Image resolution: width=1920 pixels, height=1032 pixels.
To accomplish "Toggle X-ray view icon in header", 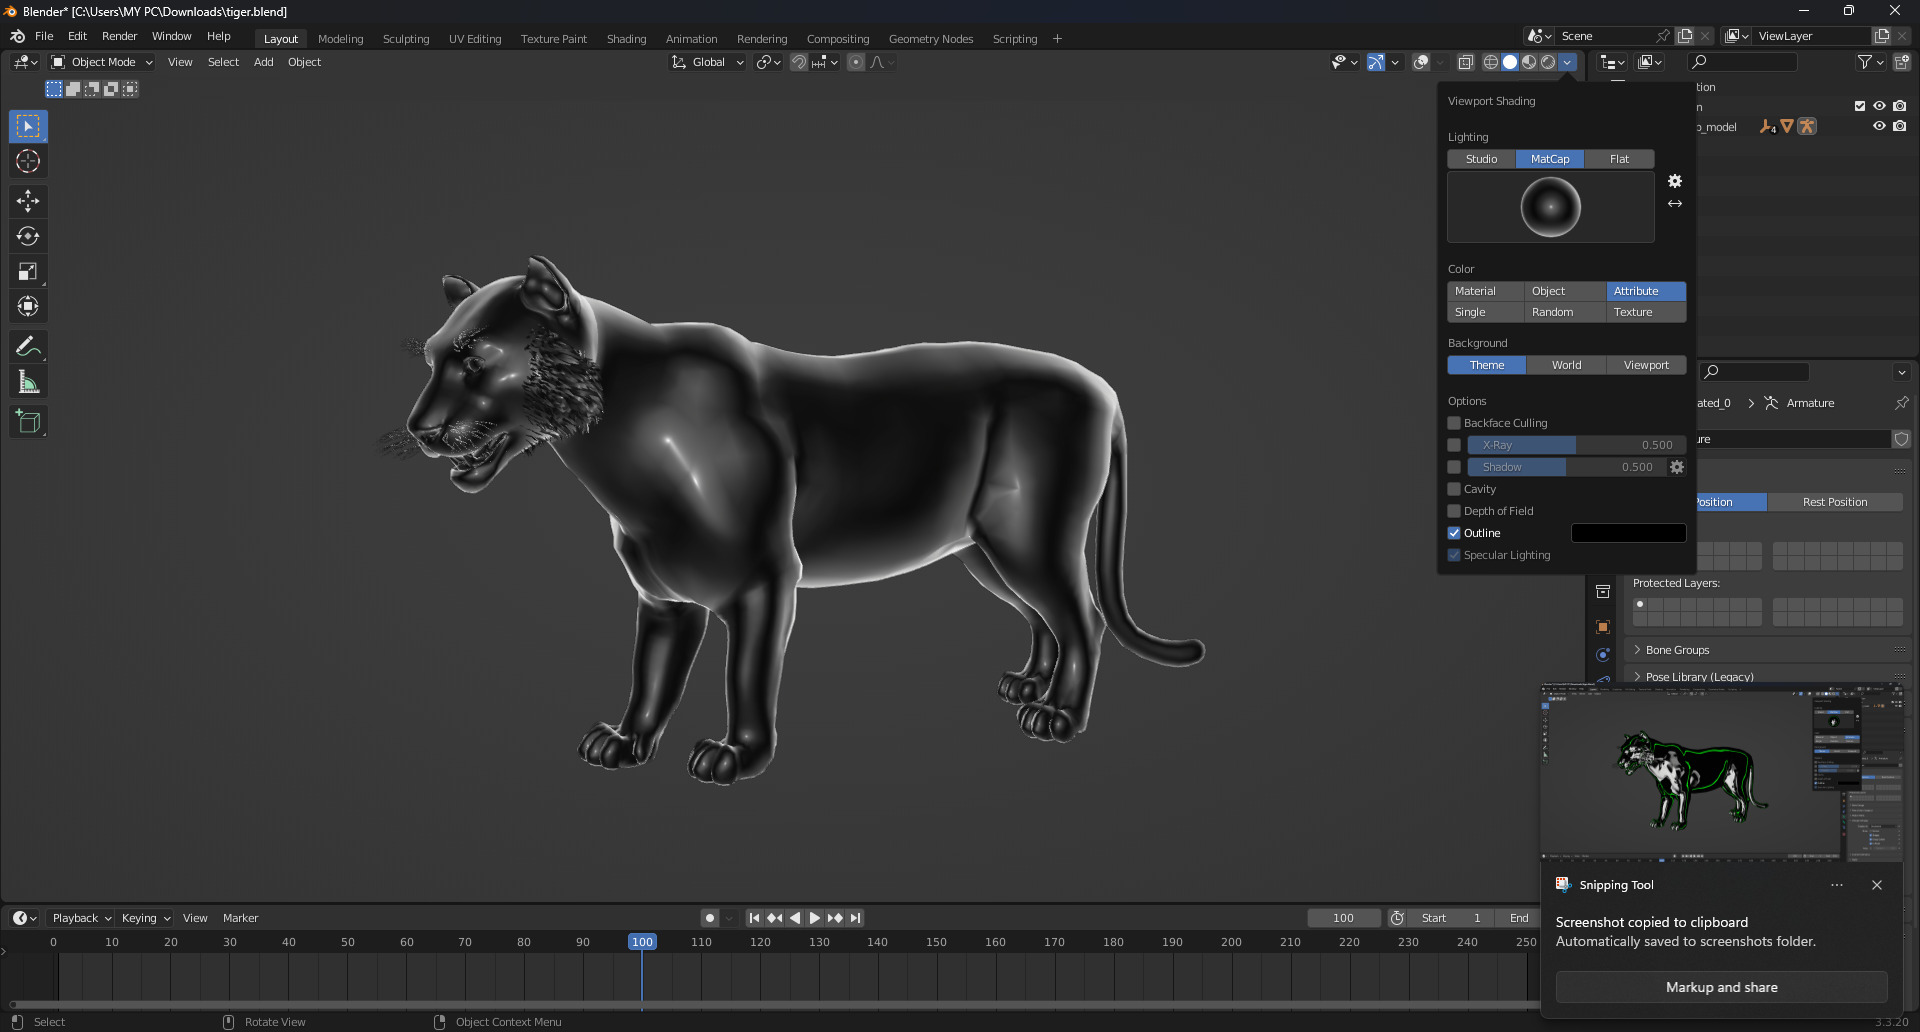I will click(1465, 62).
